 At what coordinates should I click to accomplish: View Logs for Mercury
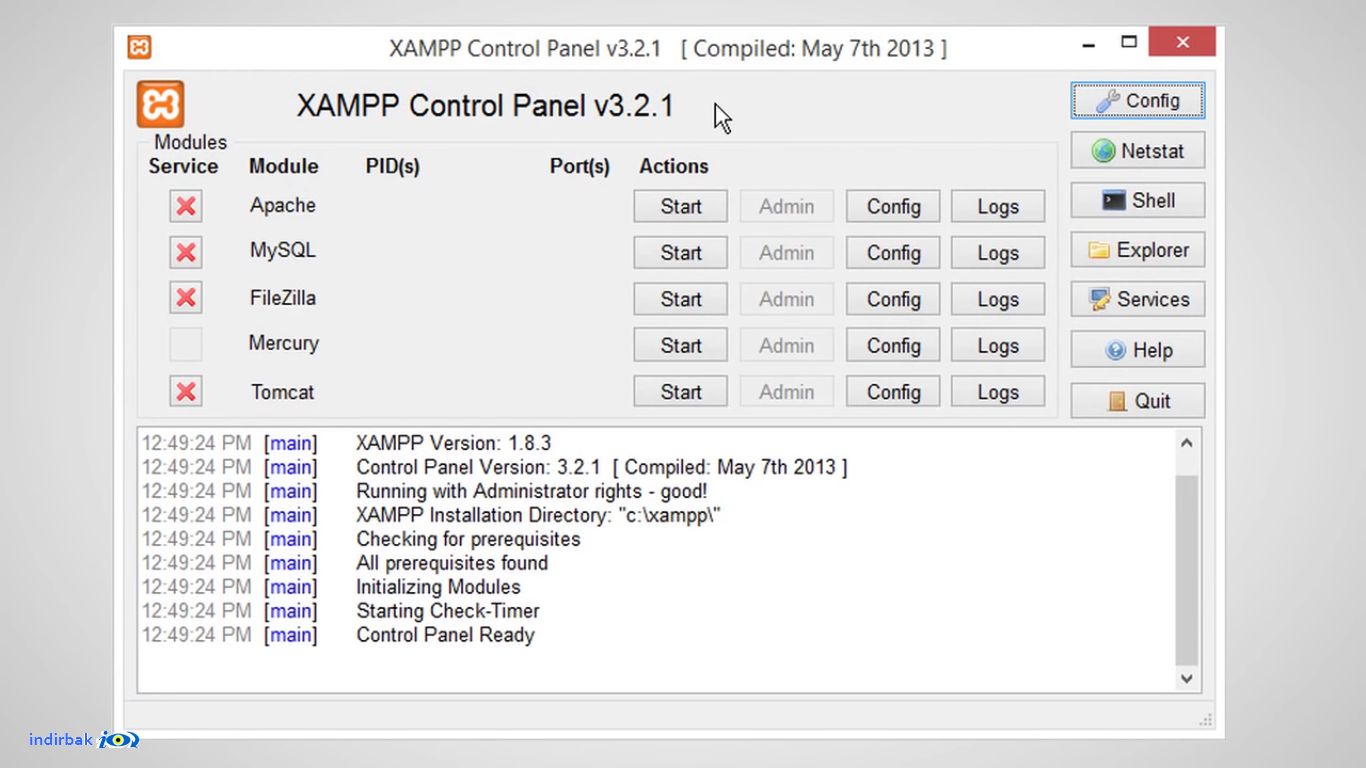click(x=998, y=346)
